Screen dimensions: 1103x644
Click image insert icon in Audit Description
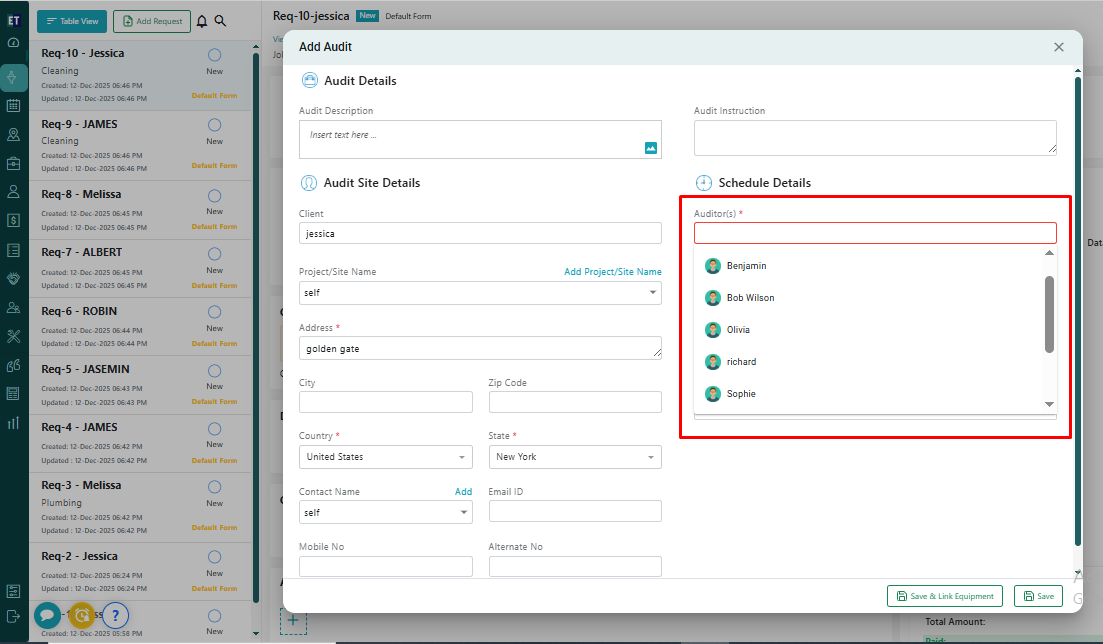651,148
